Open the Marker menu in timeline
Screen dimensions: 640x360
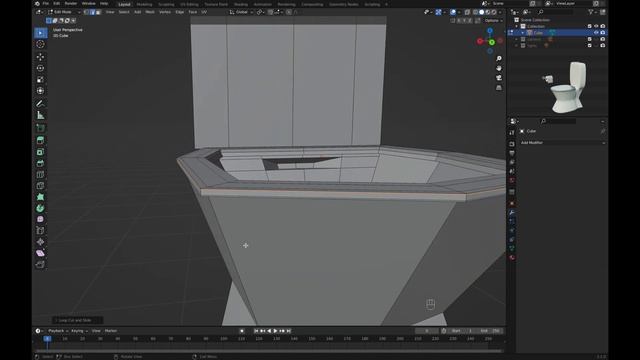111,331
